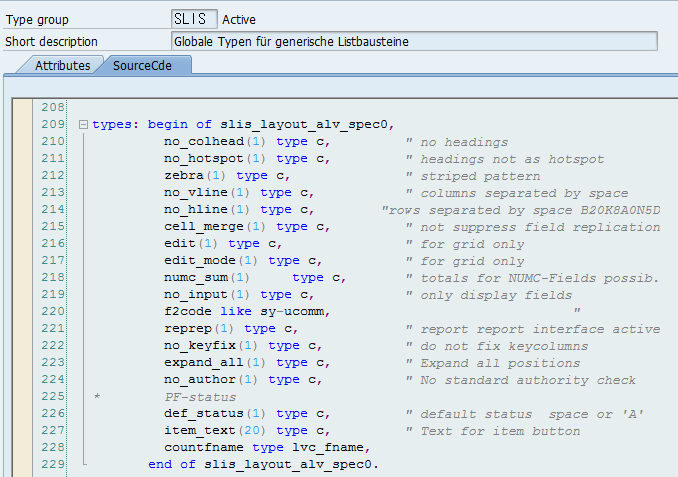This screenshot has width=678, height=477.
Task: Click the asterisk marker on line 225
Action: click(97, 397)
